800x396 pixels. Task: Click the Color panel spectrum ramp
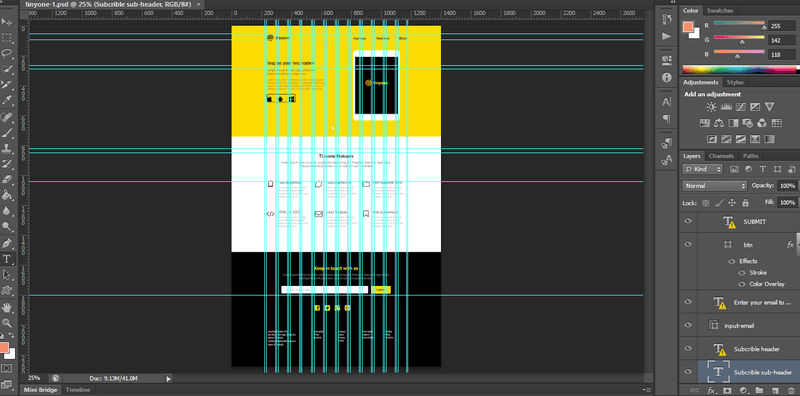click(739, 70)
